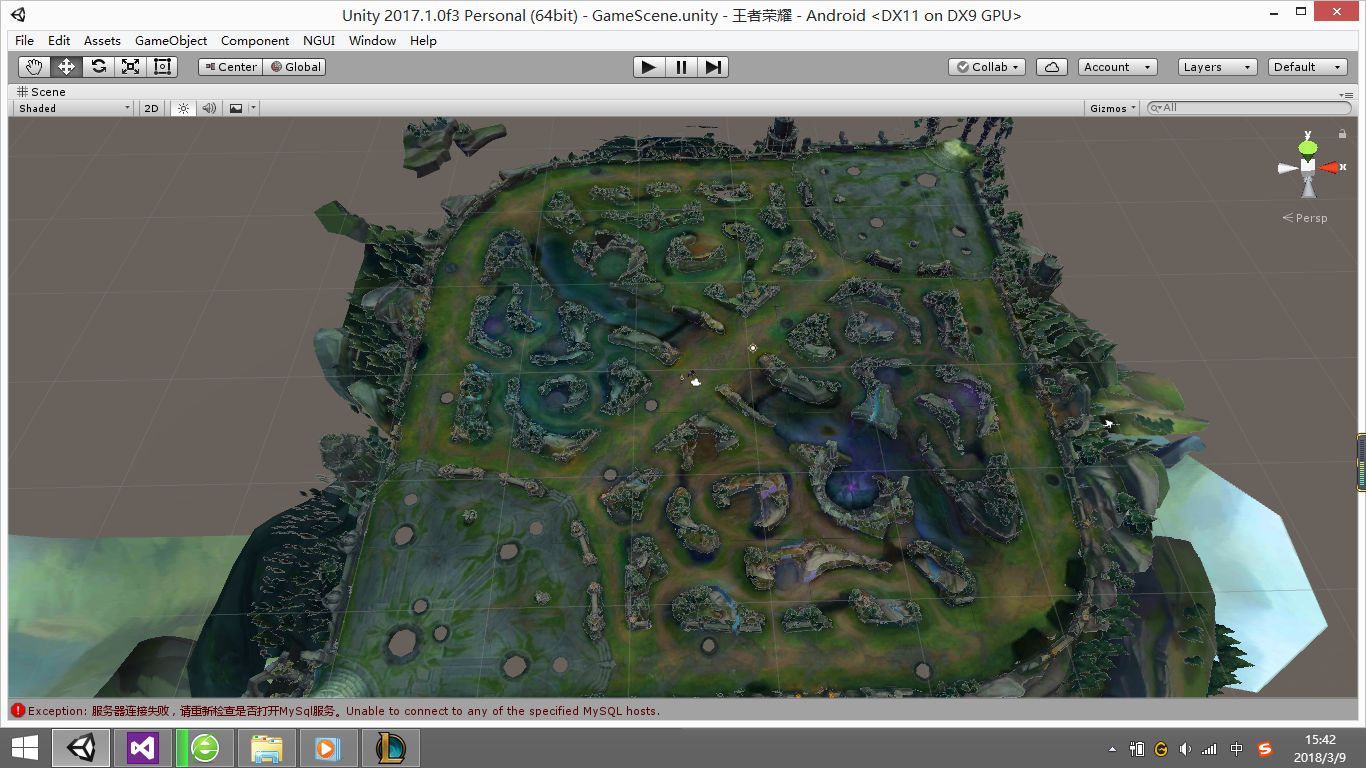Image resolution: width=1366 pixels, height=768 pixels.
Task: Mute scene audio toggle
Action: [209, 108]
